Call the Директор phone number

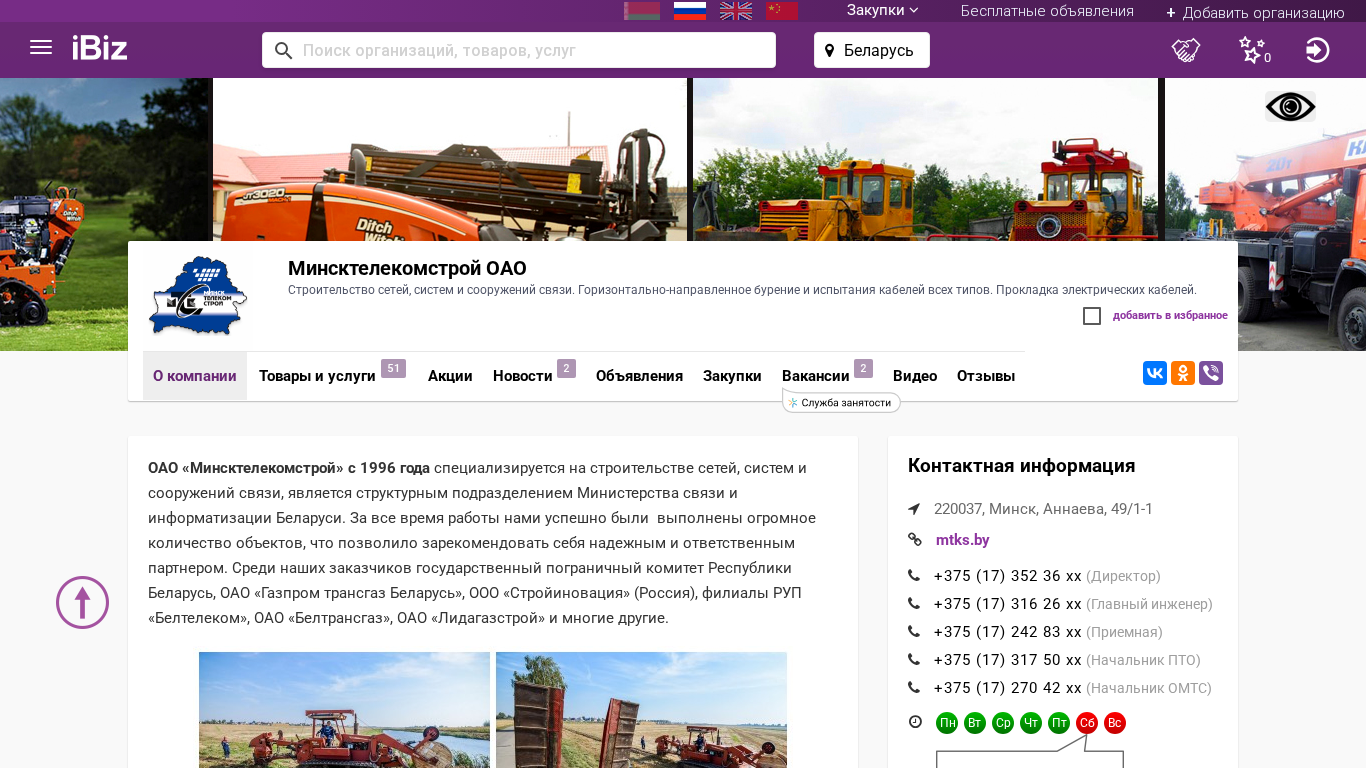coord(1007,576)
